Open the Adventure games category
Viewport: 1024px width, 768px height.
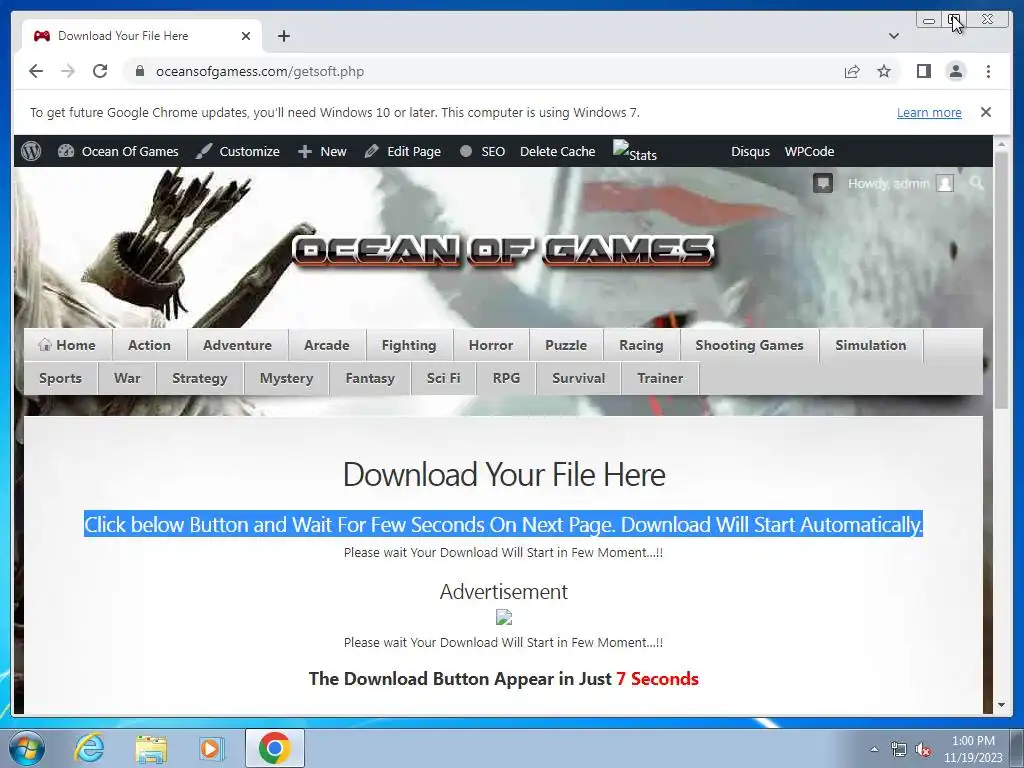237,345
